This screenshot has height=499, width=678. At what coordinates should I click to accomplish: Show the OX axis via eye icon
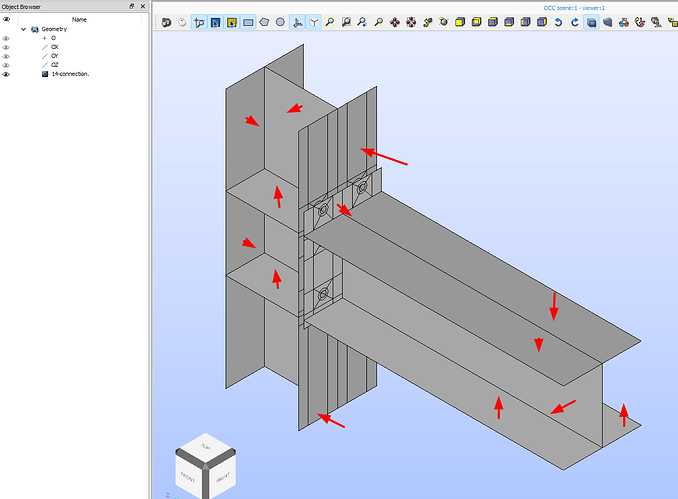tap(6, 47)
